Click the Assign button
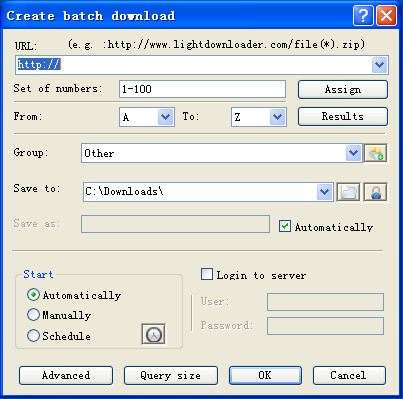The width and height of the screenshot is (403, 399). [x=343, y=90]
